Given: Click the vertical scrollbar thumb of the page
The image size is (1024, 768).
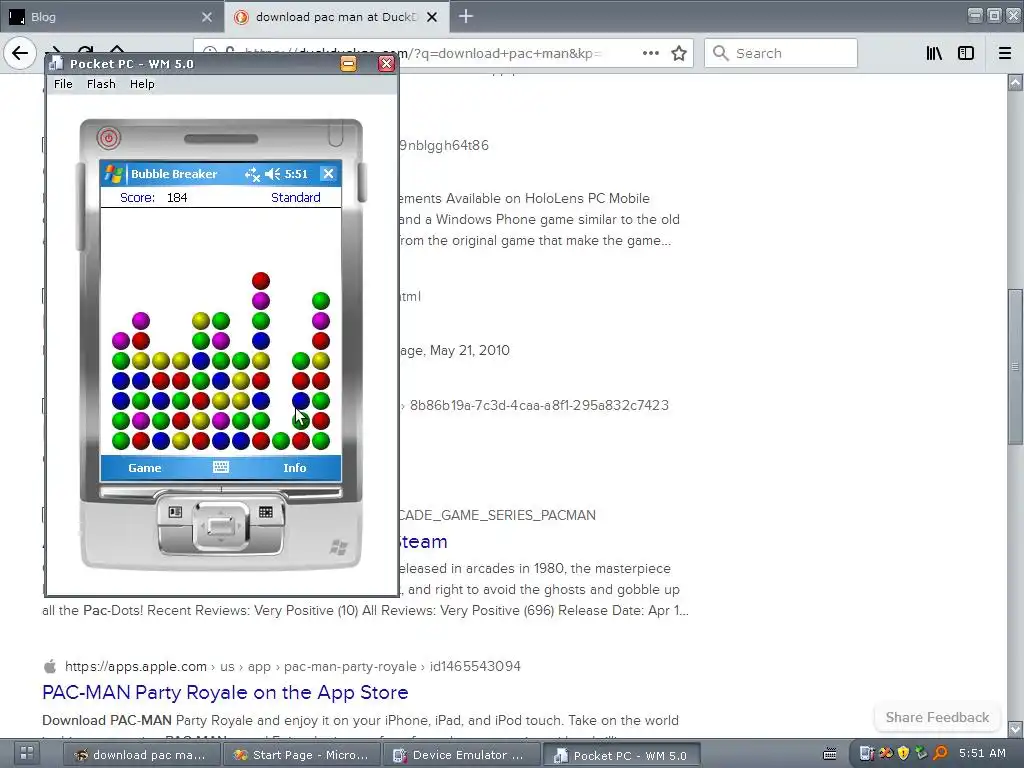Looking at the screenshot, I should tap(1015, 366).
